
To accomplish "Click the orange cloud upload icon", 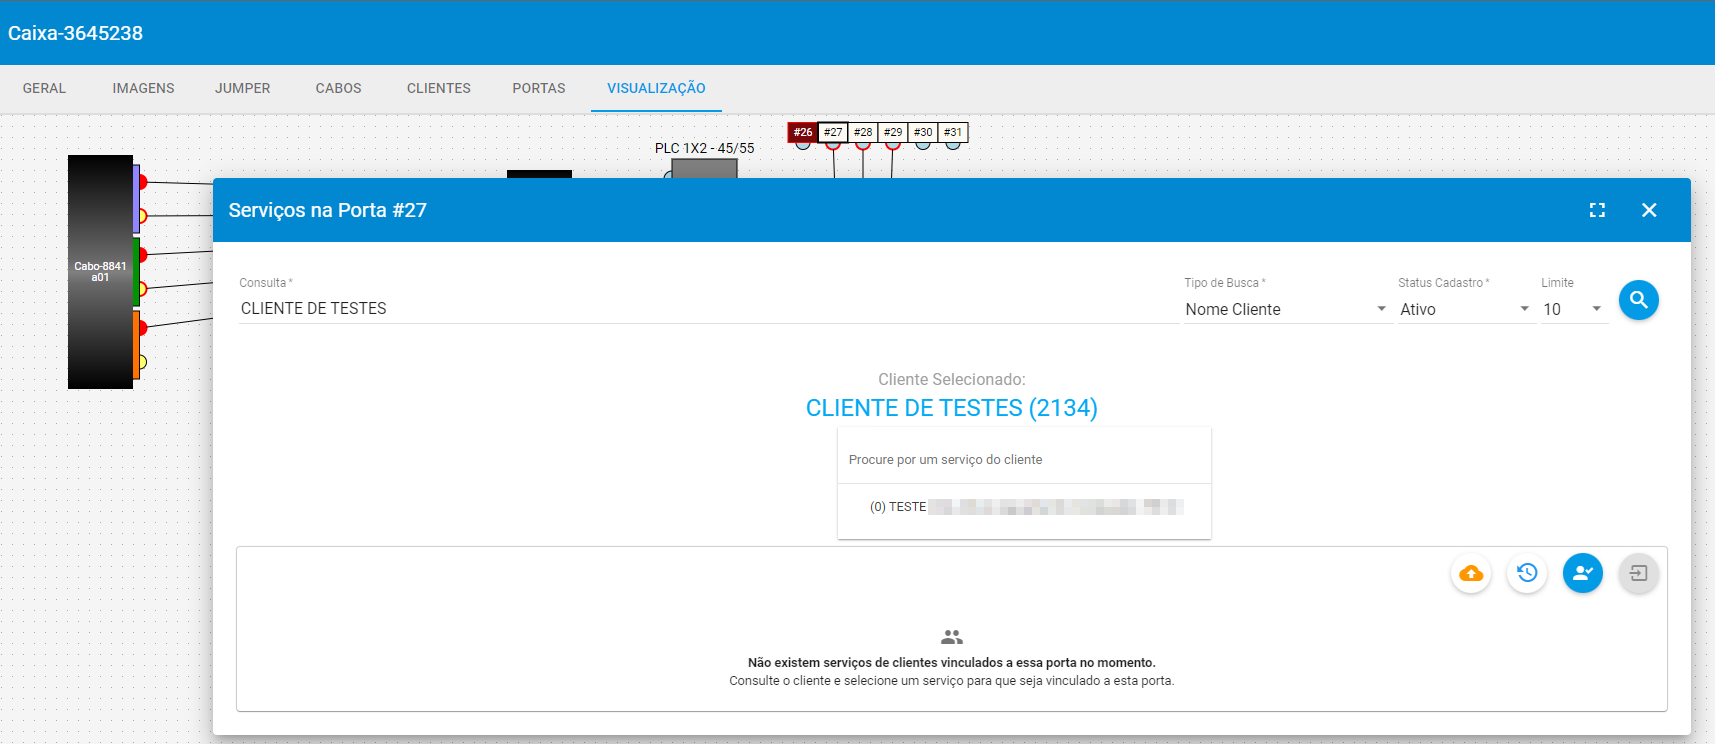I will click(x=1471, y=573).
